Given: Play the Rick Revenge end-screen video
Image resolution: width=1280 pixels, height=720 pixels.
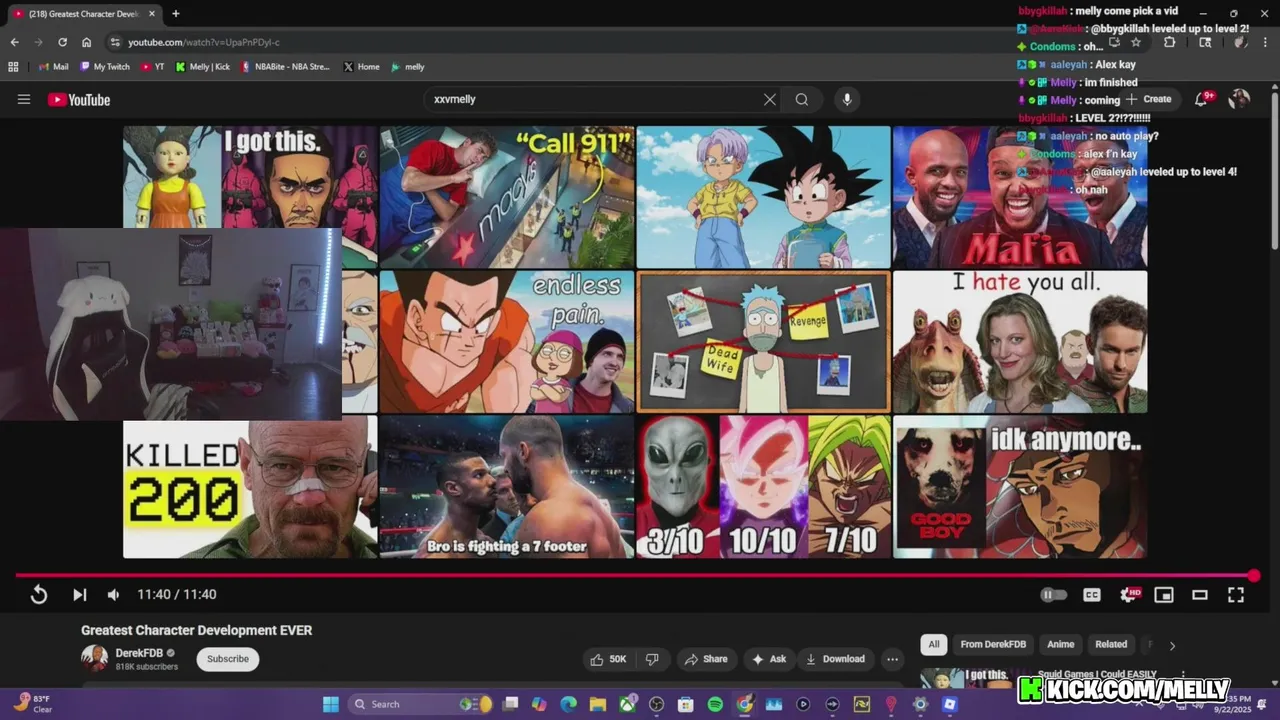Looking at the screenshot, I should [763, 342].
